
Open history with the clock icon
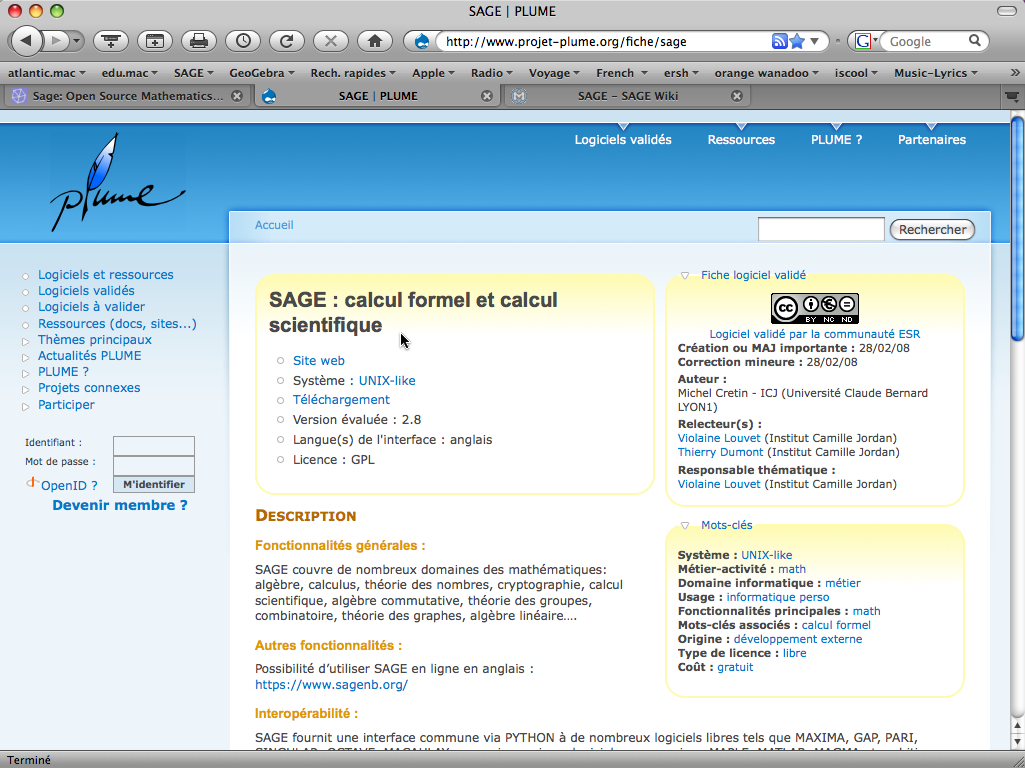coord(243,41)
